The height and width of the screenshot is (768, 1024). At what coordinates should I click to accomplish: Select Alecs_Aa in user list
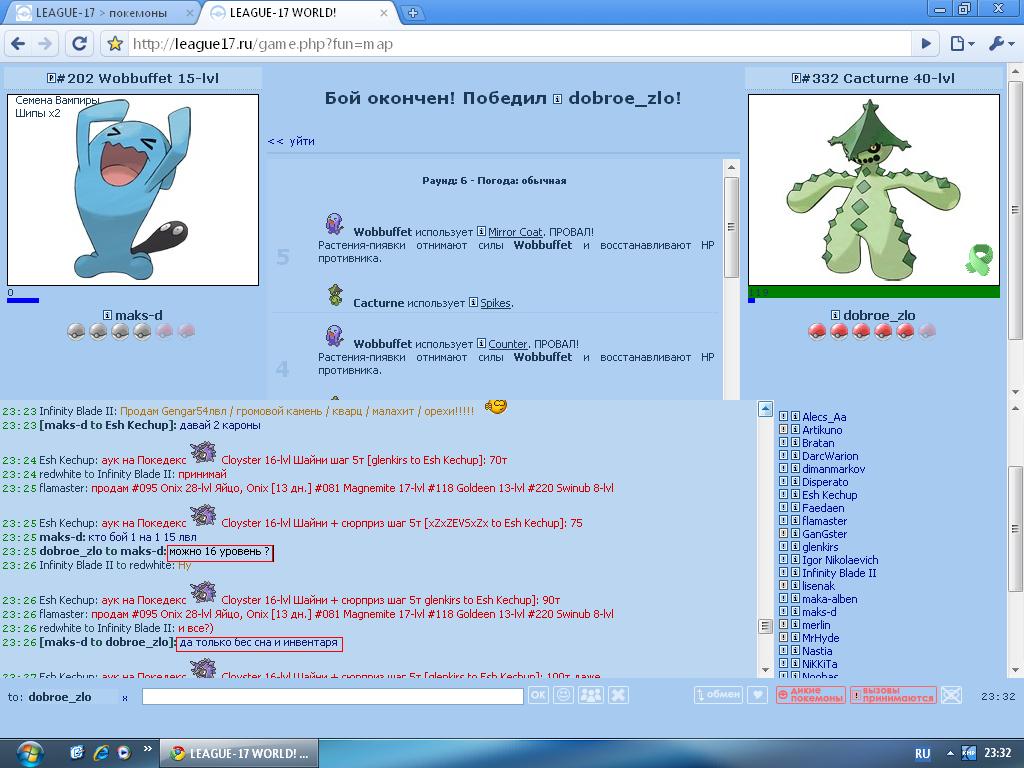tap(824, 417)
